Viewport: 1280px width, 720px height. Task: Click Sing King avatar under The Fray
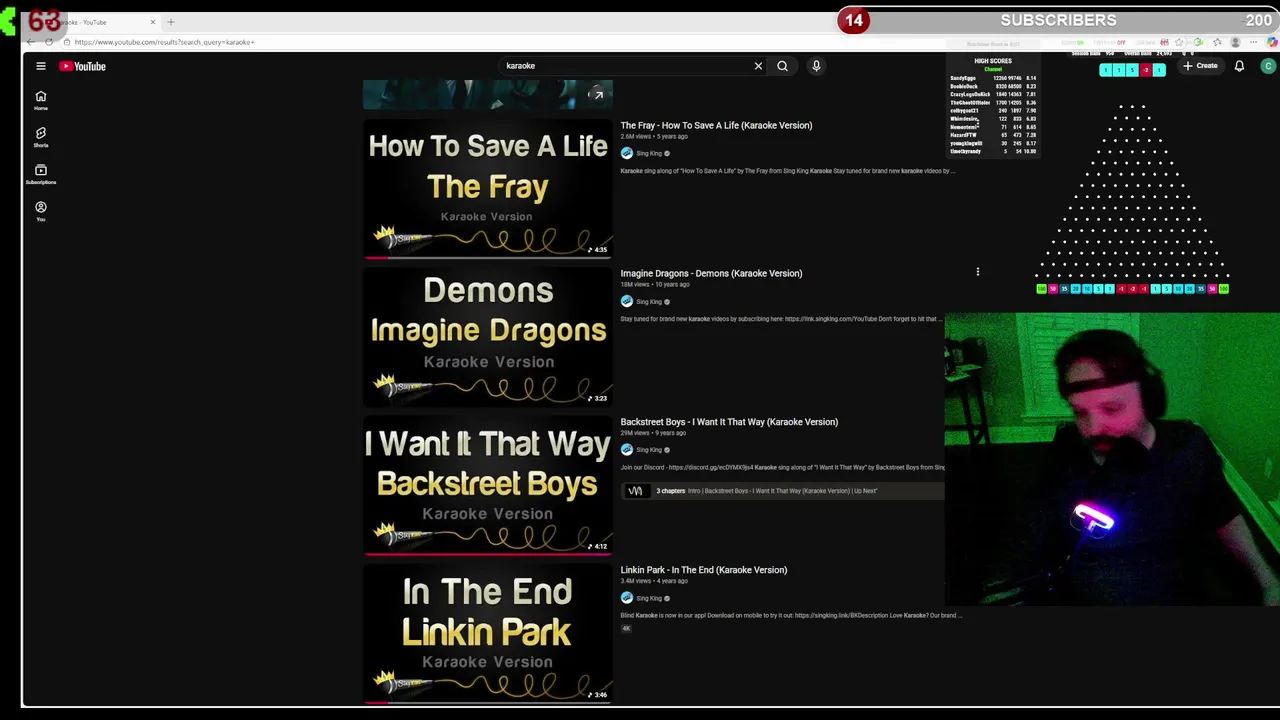tap(627, 153)
